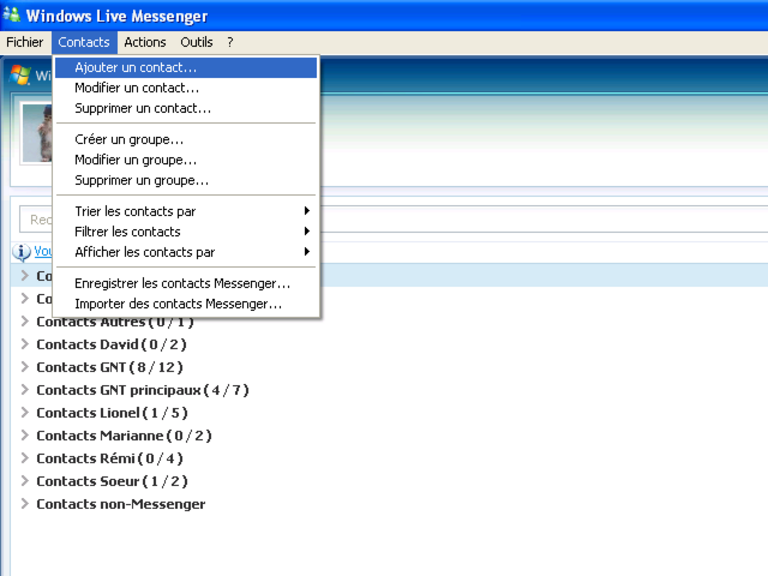Image resolution: width=768 pixels, height=576 pixels.
Task: Choose Modifier un contact…
Action: (x=186, y=88)
